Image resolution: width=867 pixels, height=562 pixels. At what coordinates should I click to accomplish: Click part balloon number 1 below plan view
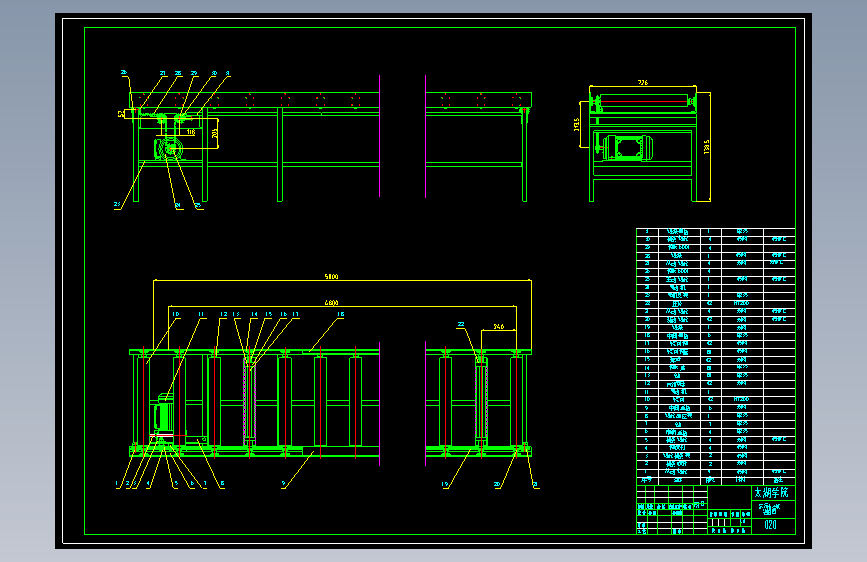pyautogui.click(x=117, y=484)
